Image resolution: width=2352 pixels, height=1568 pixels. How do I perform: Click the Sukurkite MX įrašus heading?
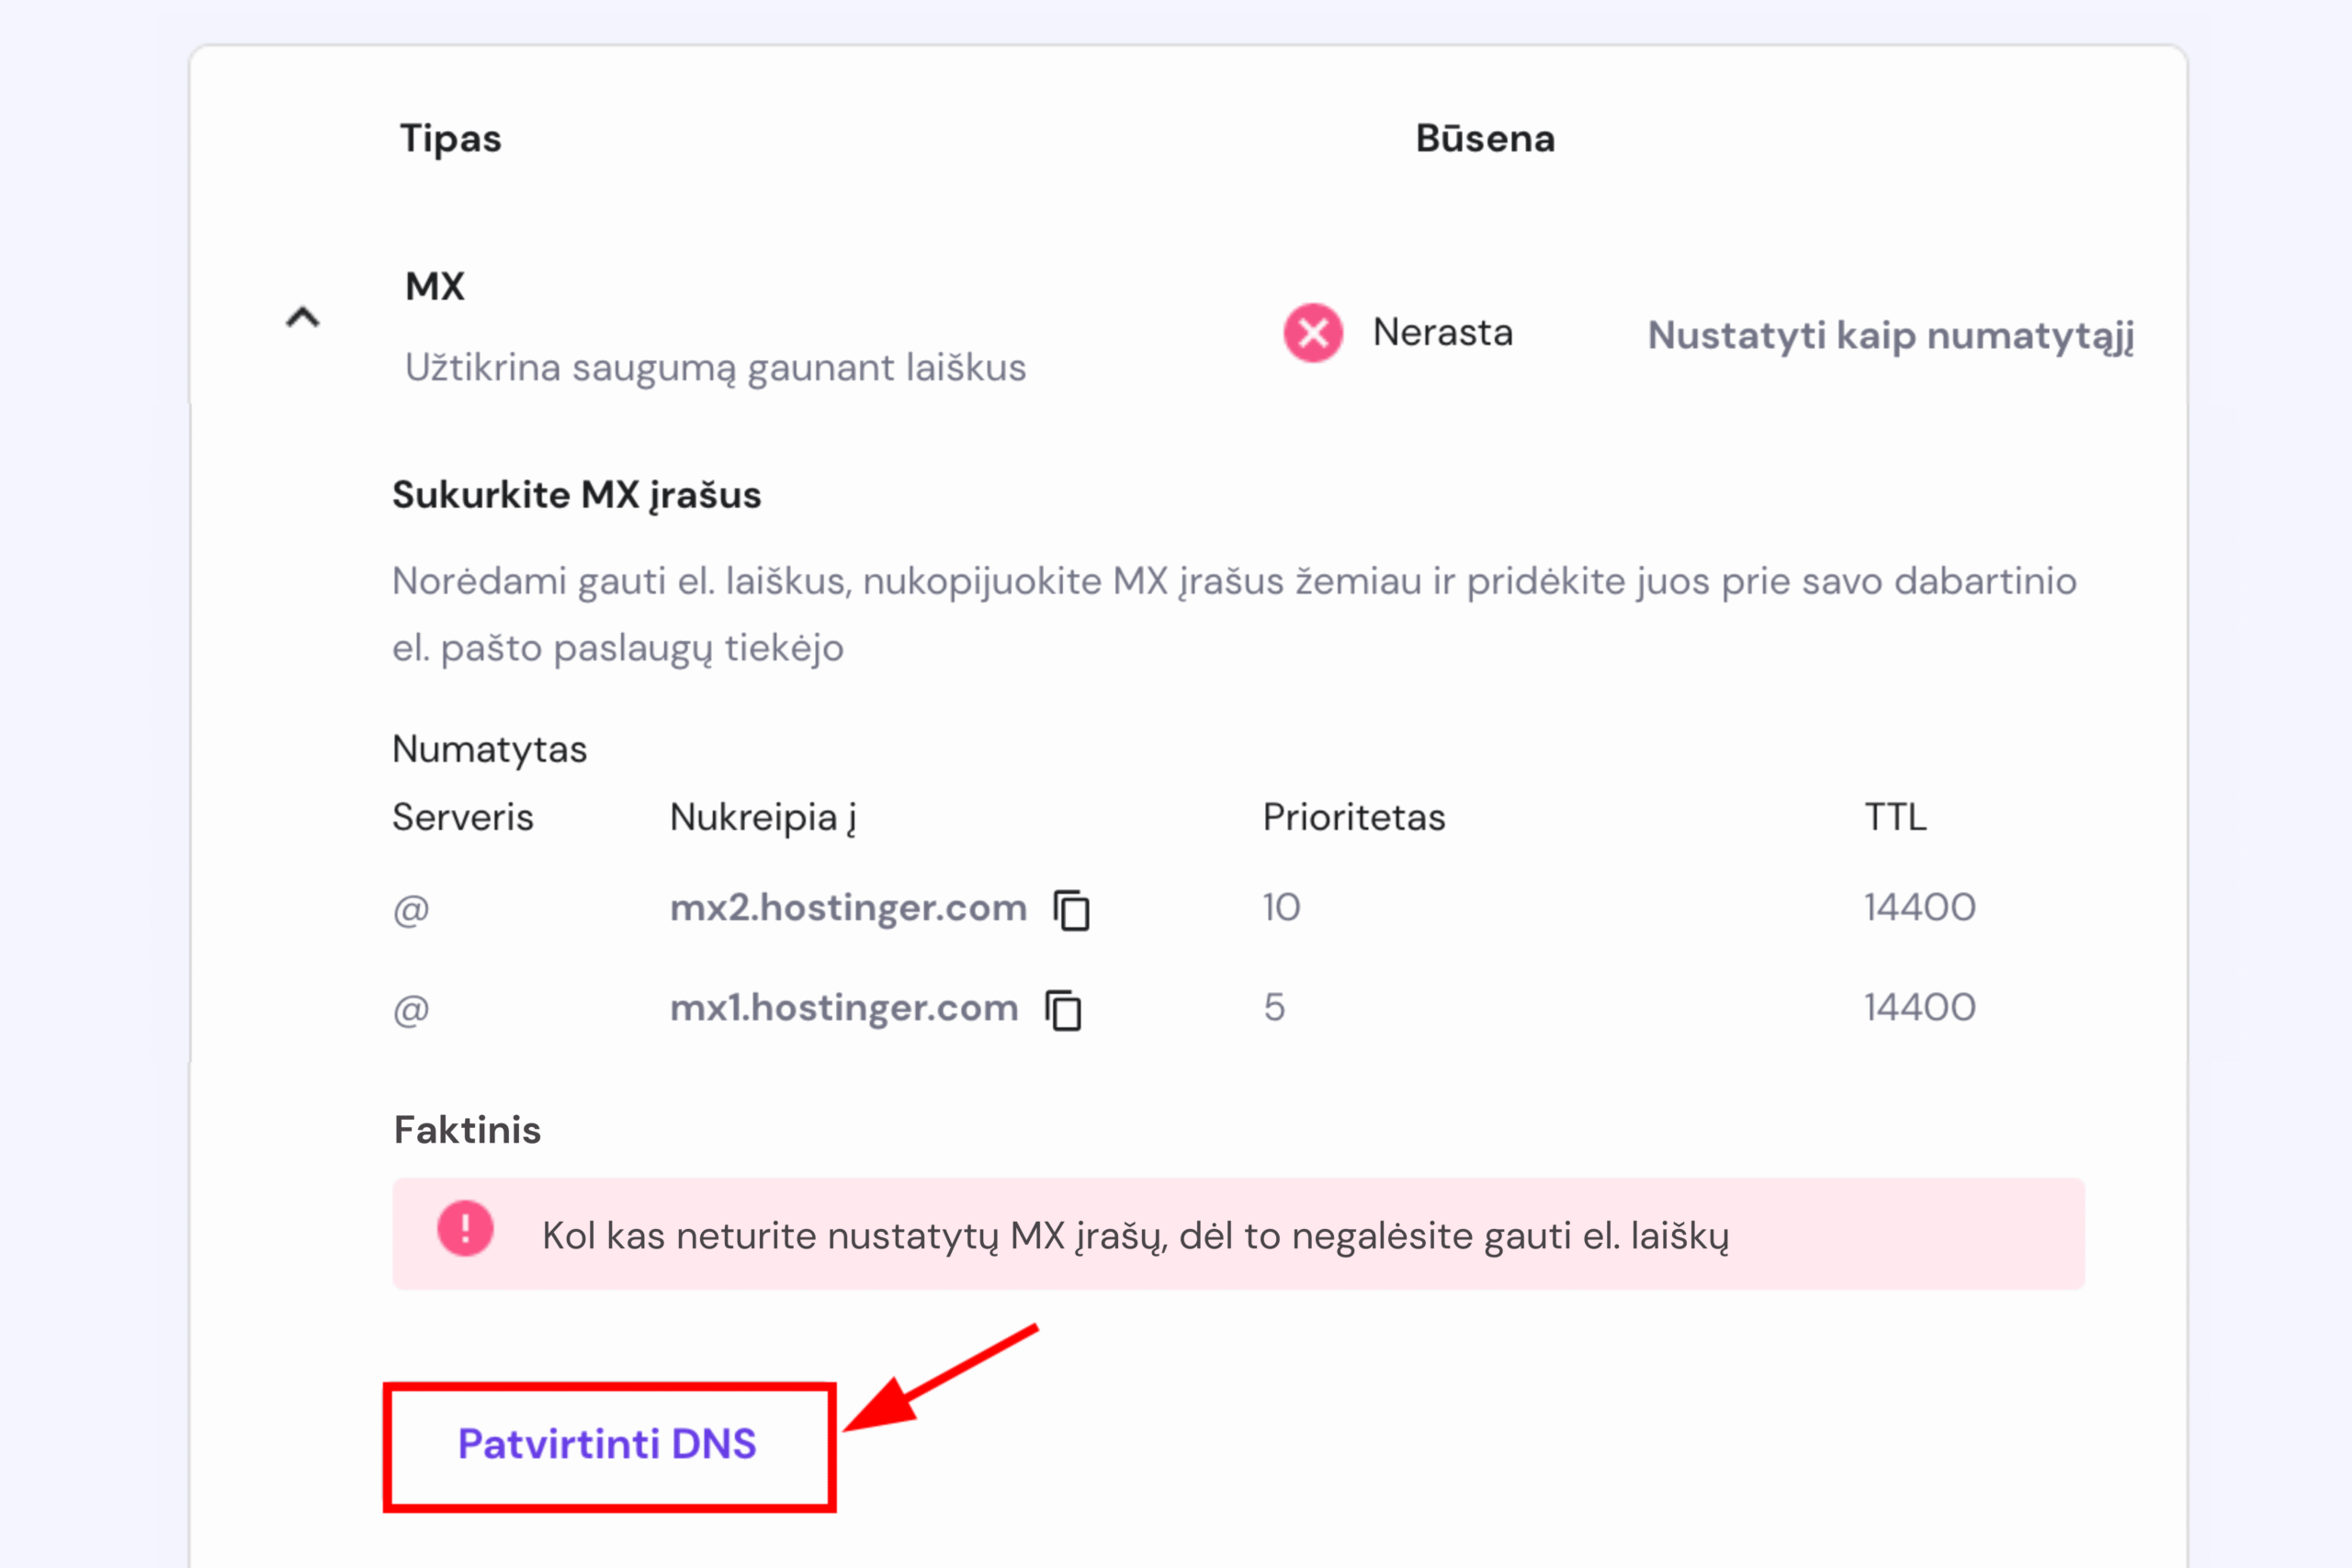pyautogui.click(x=576, y=495)
